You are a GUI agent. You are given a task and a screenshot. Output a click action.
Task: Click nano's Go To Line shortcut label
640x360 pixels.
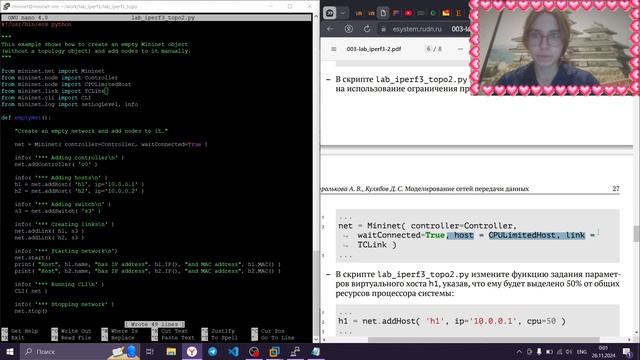278,338
